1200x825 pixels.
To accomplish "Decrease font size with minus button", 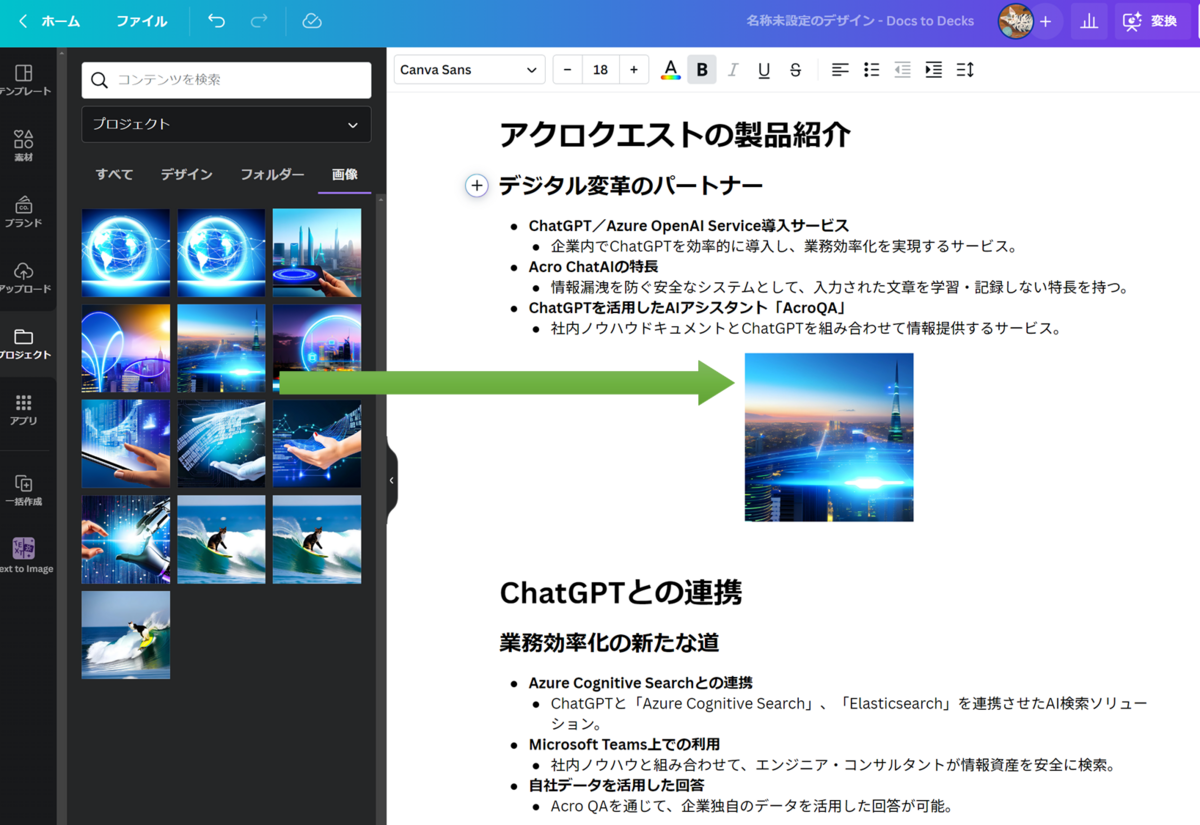I will pos(568,70).
